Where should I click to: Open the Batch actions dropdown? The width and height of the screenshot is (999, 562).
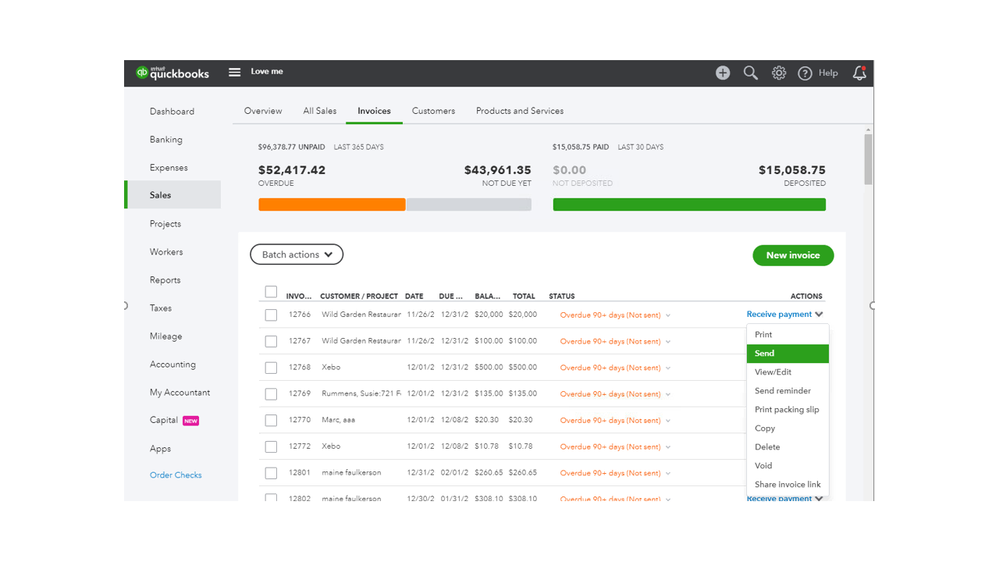(x=296, y=254)
